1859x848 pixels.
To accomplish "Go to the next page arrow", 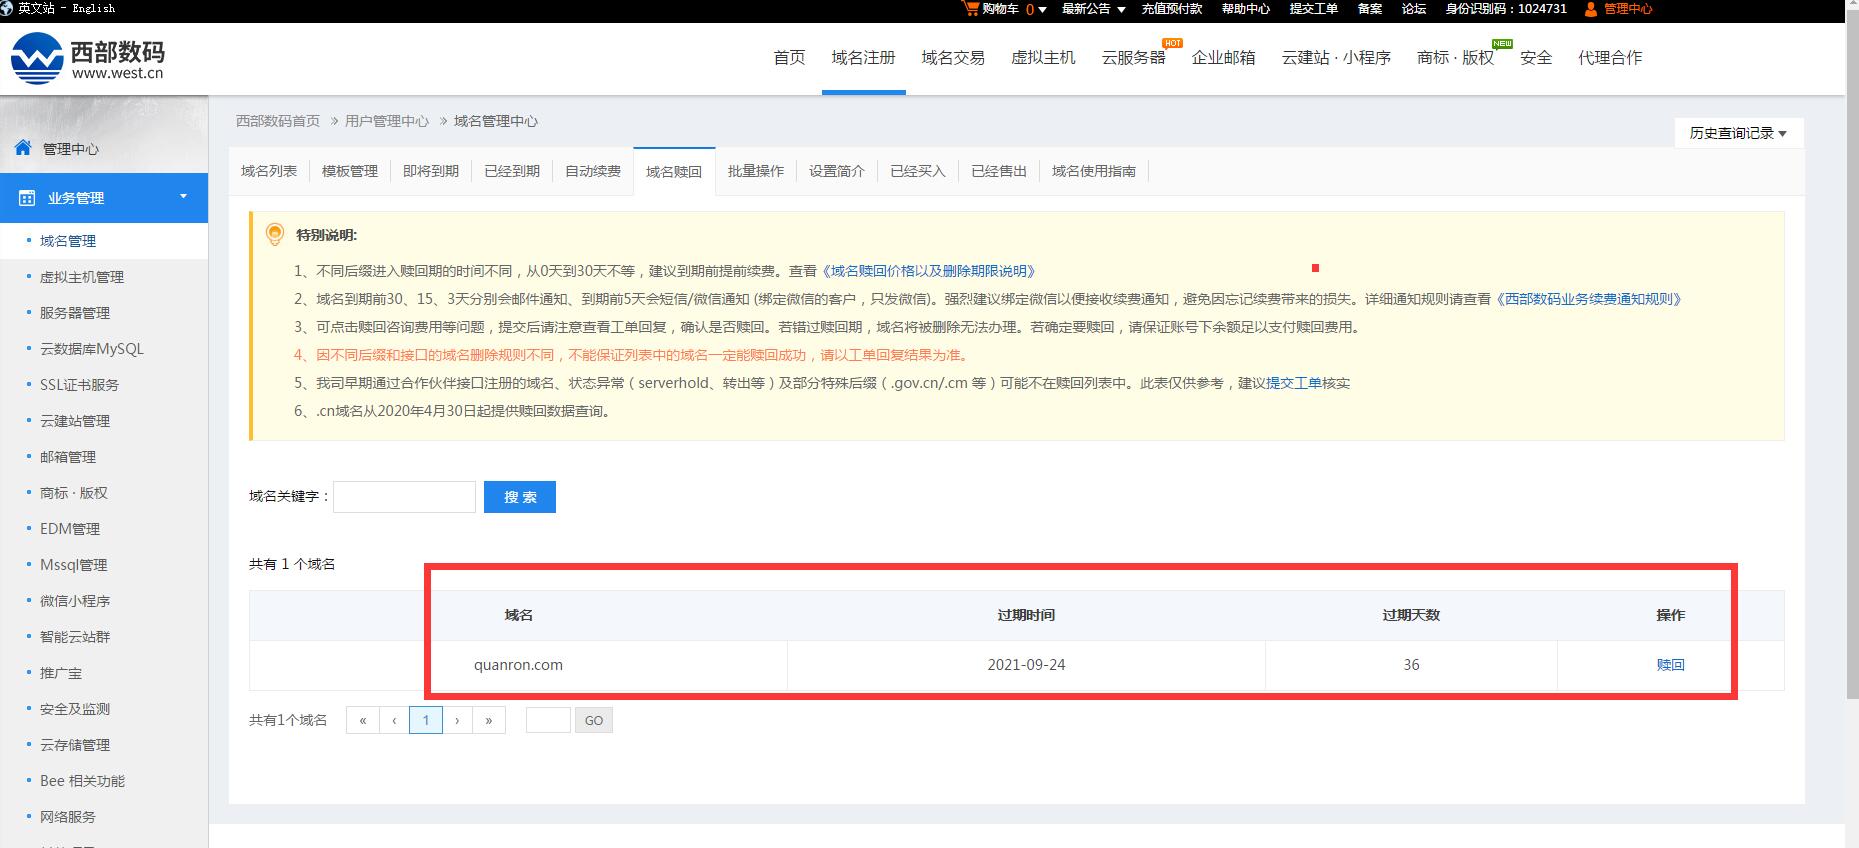I will pyautogui.click(x=457, y=720).
